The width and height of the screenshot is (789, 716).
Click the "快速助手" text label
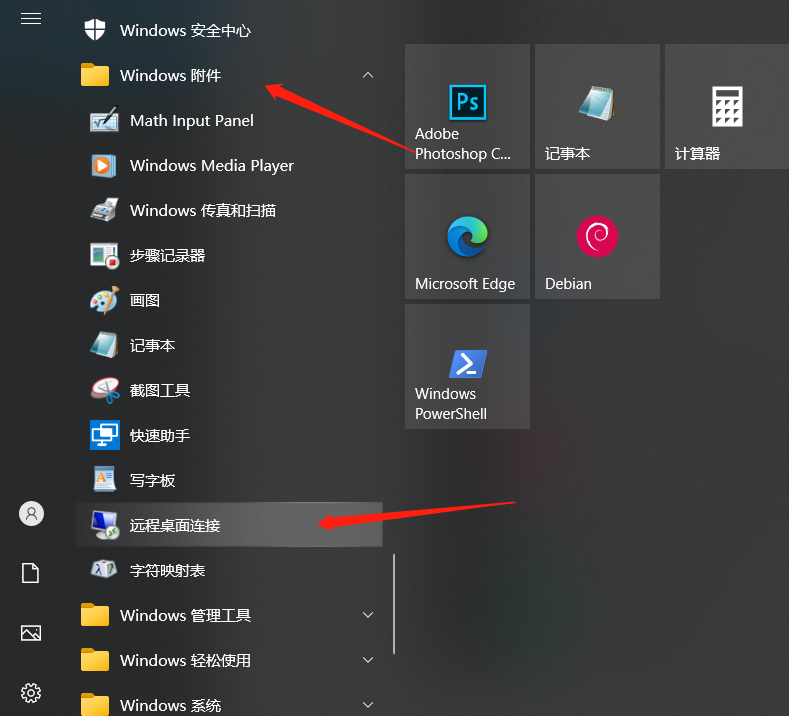coord(160,435)
